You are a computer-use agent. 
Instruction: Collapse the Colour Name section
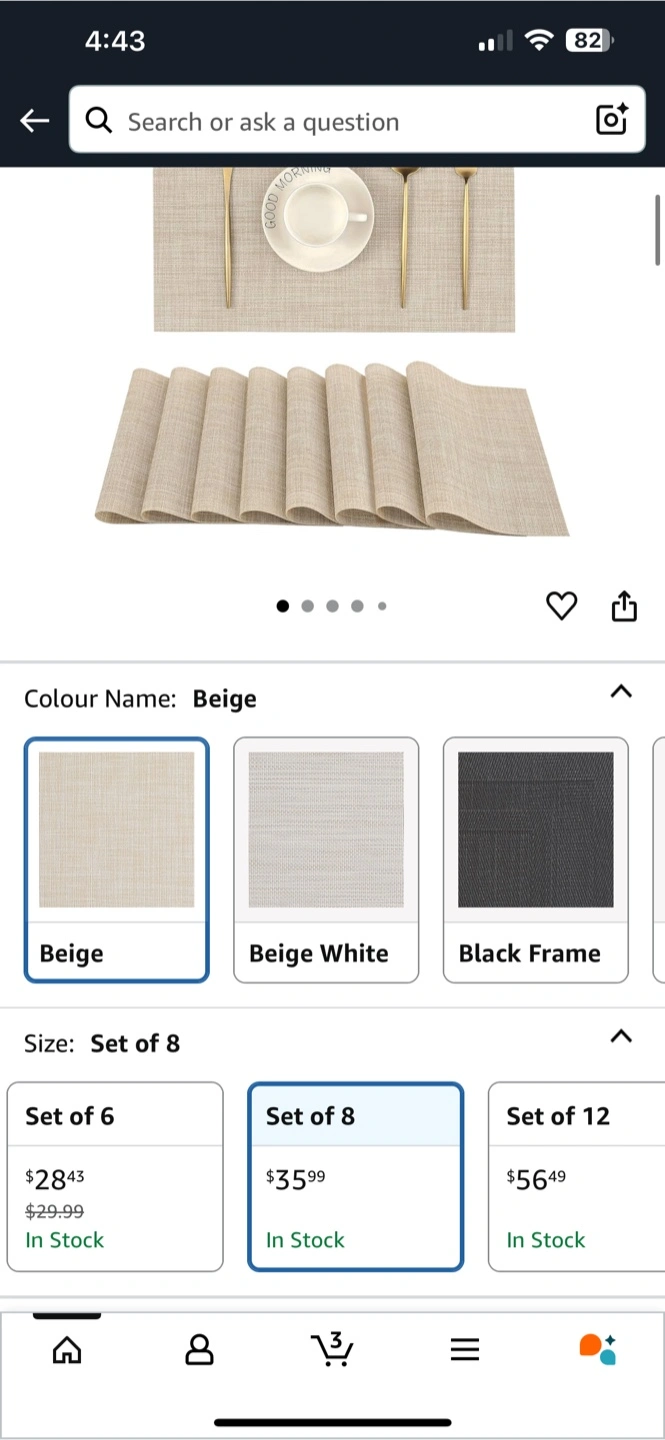pos(621,691)
